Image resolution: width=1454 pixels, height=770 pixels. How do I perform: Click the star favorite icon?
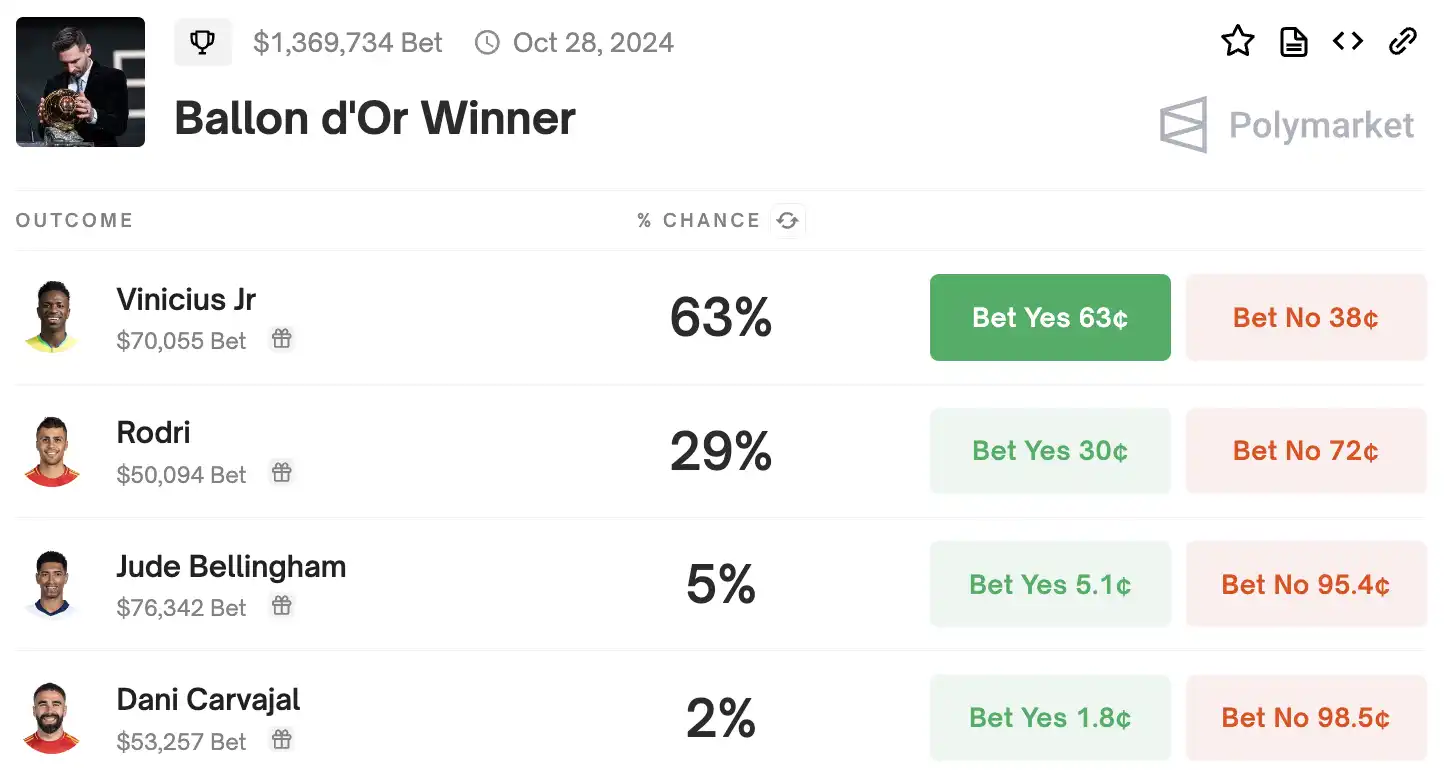(1238, 42)
